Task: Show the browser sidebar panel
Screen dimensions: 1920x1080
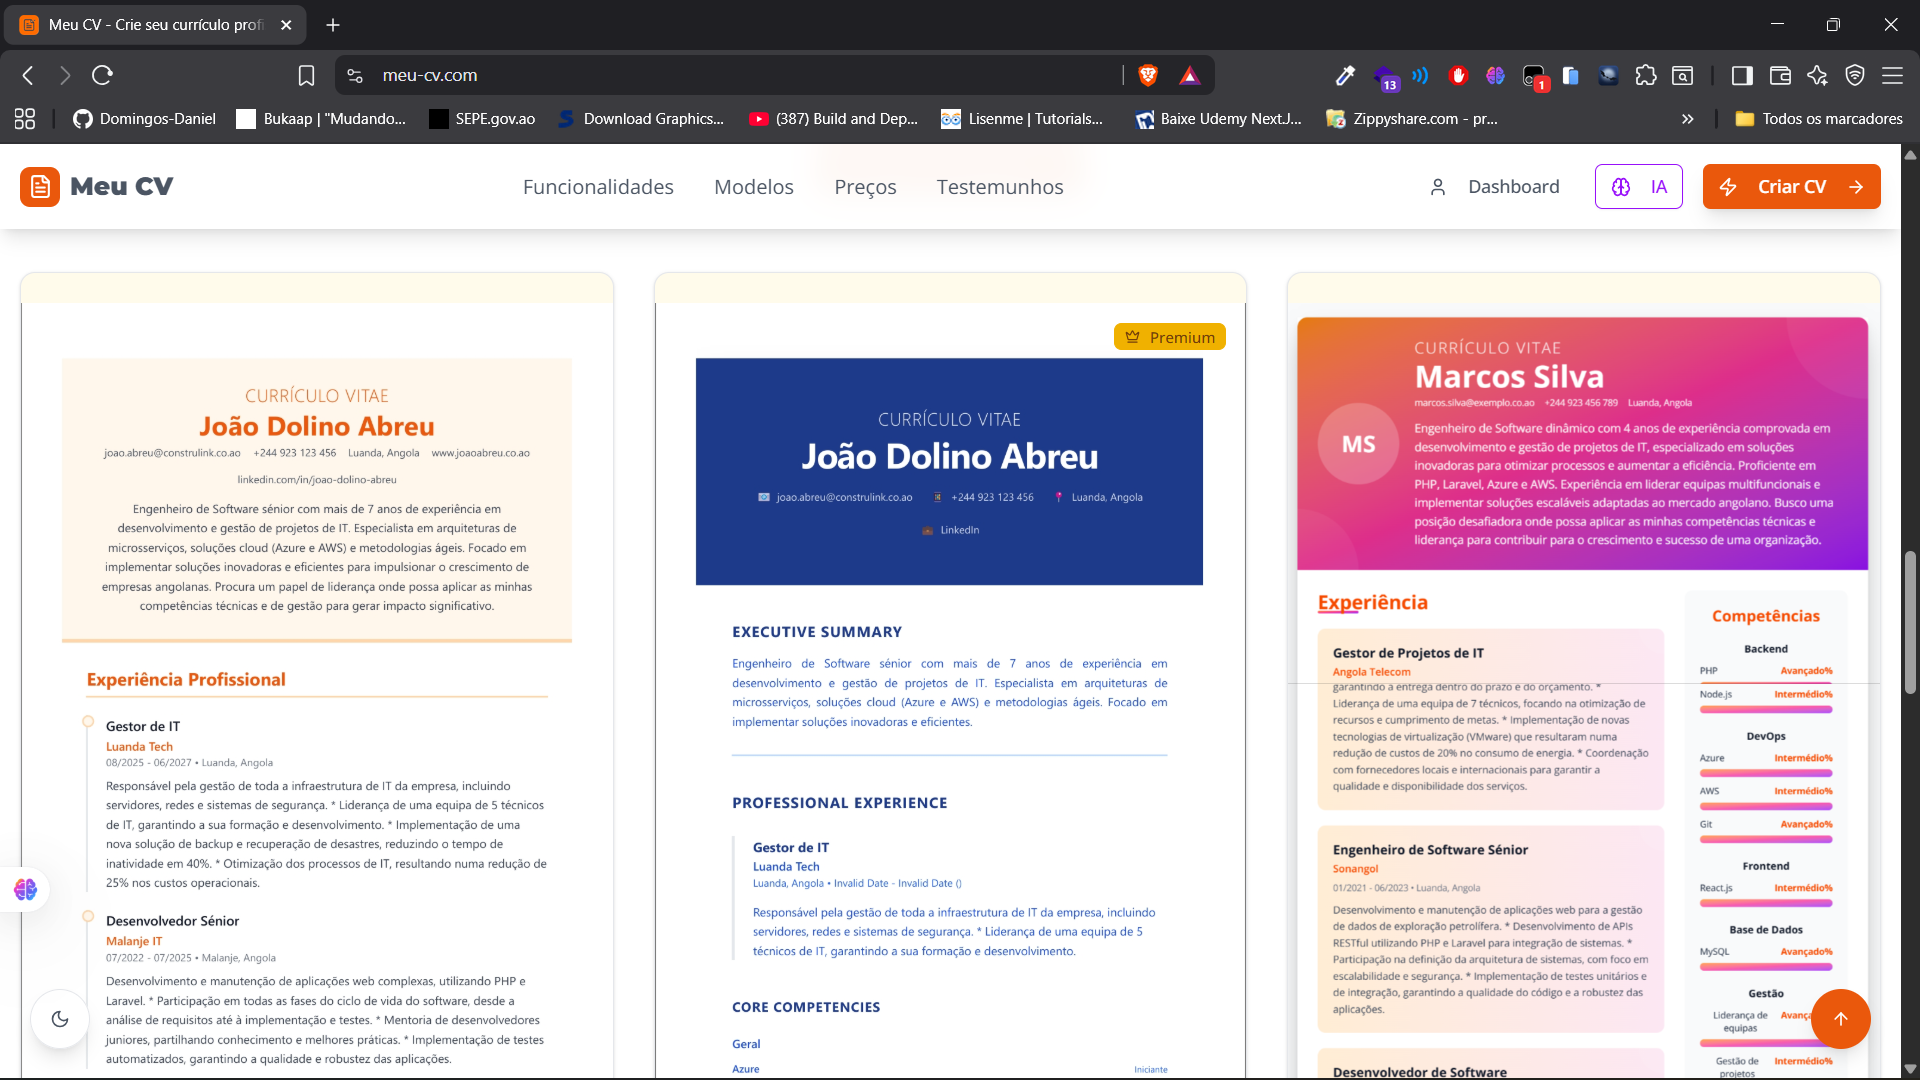Action: 1742,75
